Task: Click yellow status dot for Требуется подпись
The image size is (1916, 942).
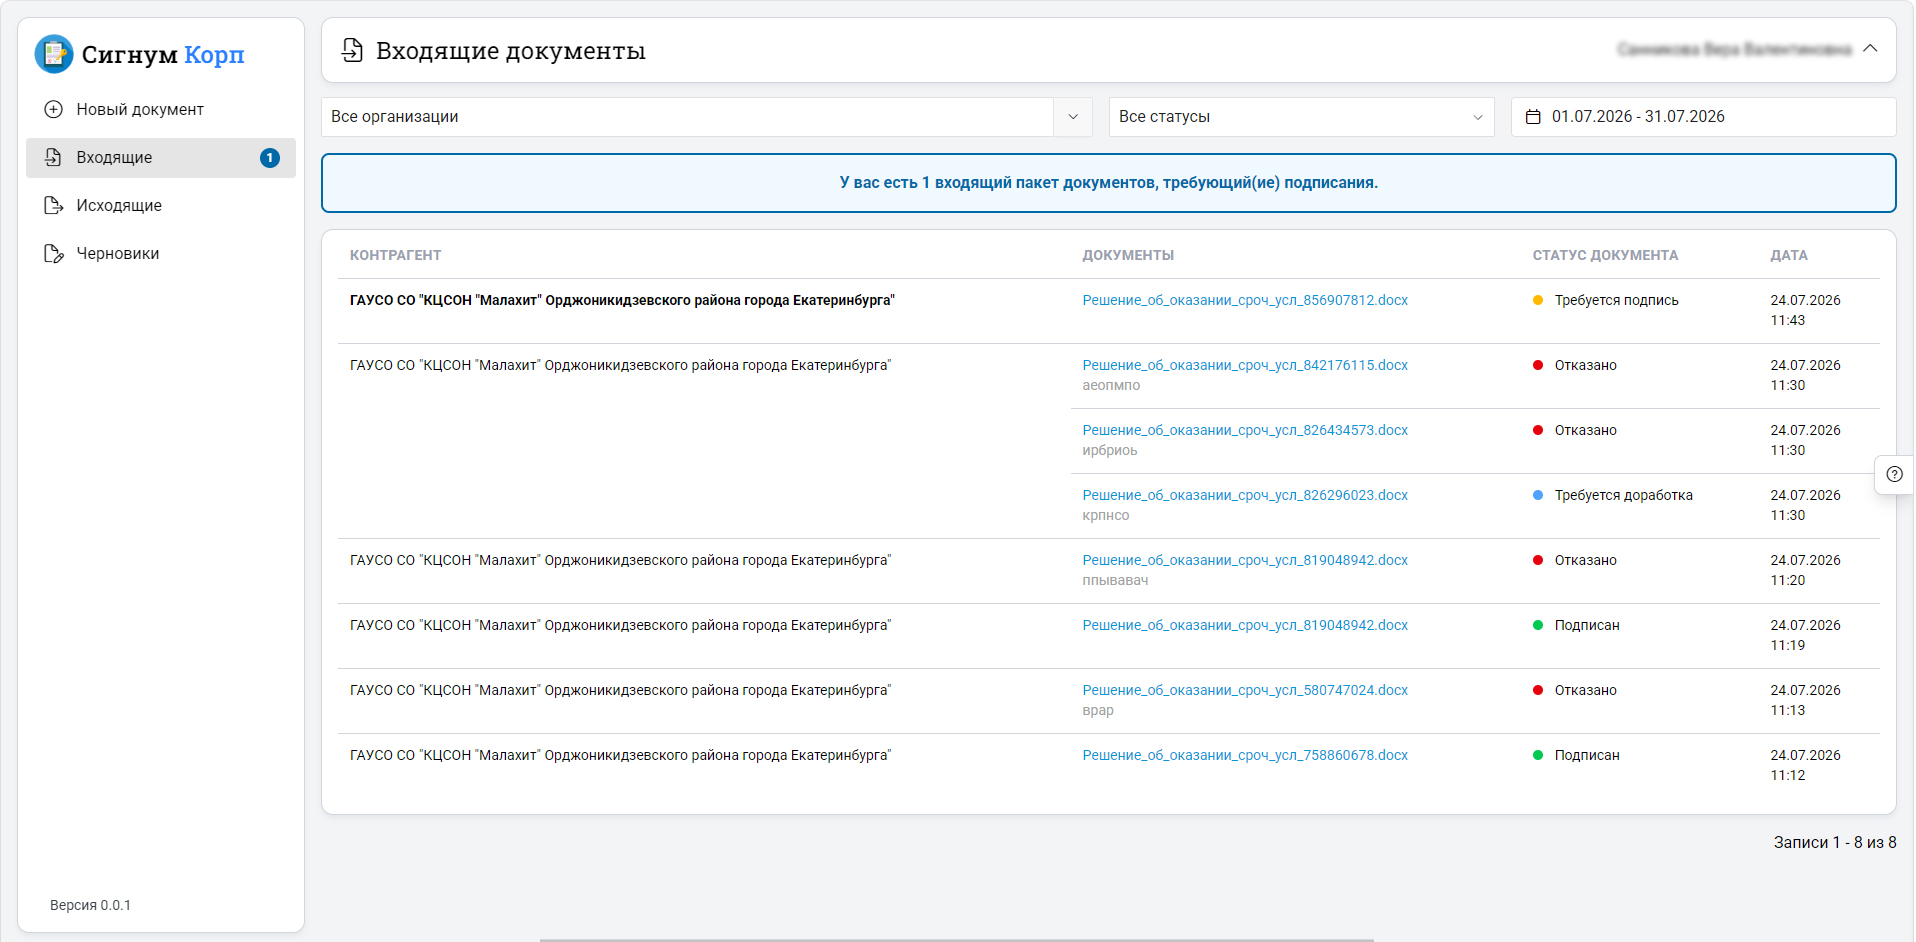Action: (x=1538, y=300)
